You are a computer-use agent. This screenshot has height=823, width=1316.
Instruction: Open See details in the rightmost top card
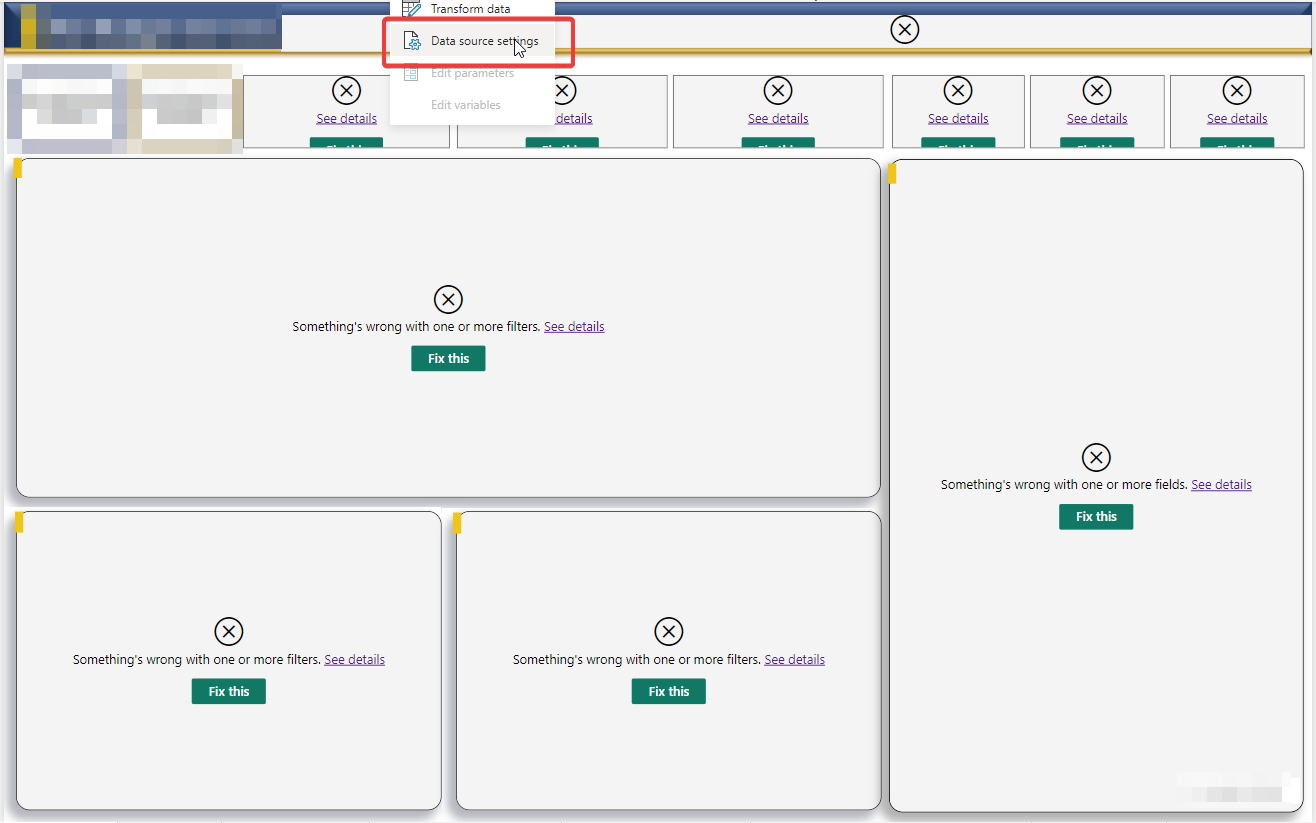[1237, 118]
